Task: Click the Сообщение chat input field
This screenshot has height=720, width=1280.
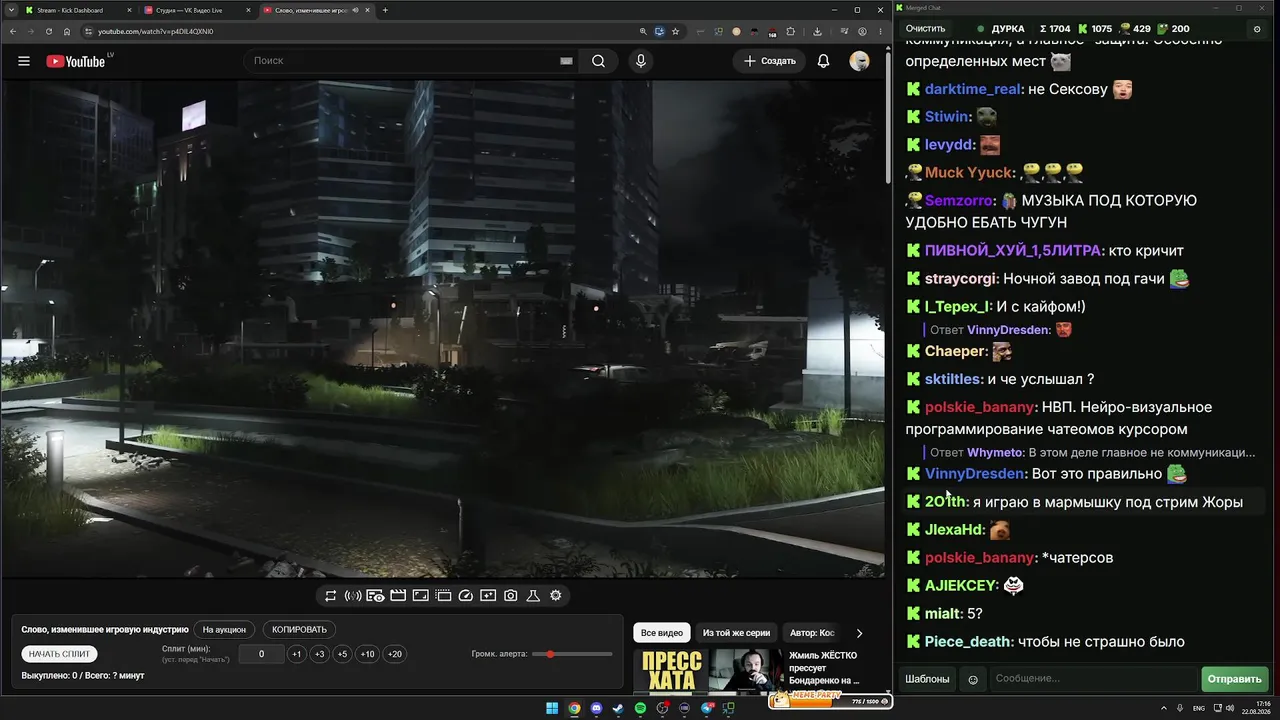Action: pos(1092,680)
